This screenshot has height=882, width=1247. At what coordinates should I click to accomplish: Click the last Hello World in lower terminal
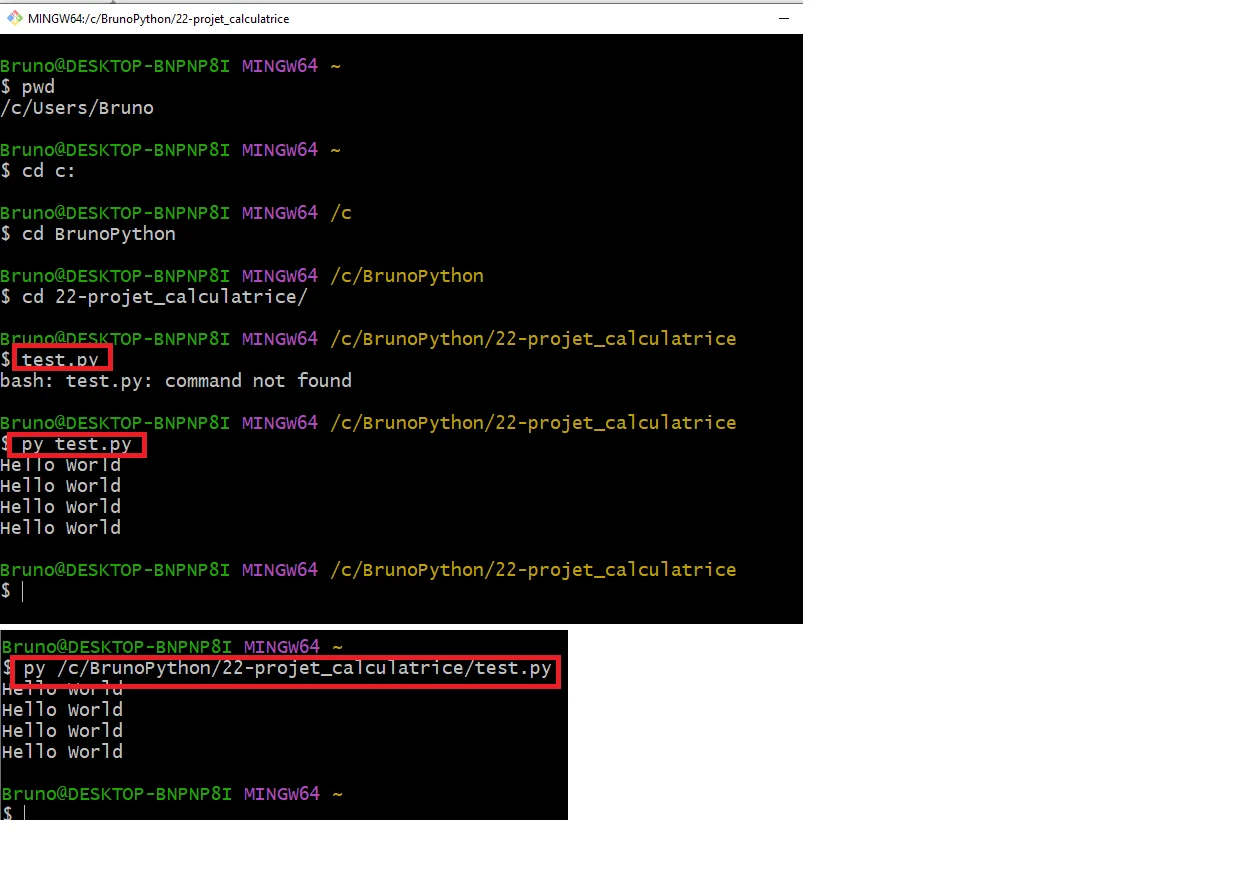click(x=62, y=752)
